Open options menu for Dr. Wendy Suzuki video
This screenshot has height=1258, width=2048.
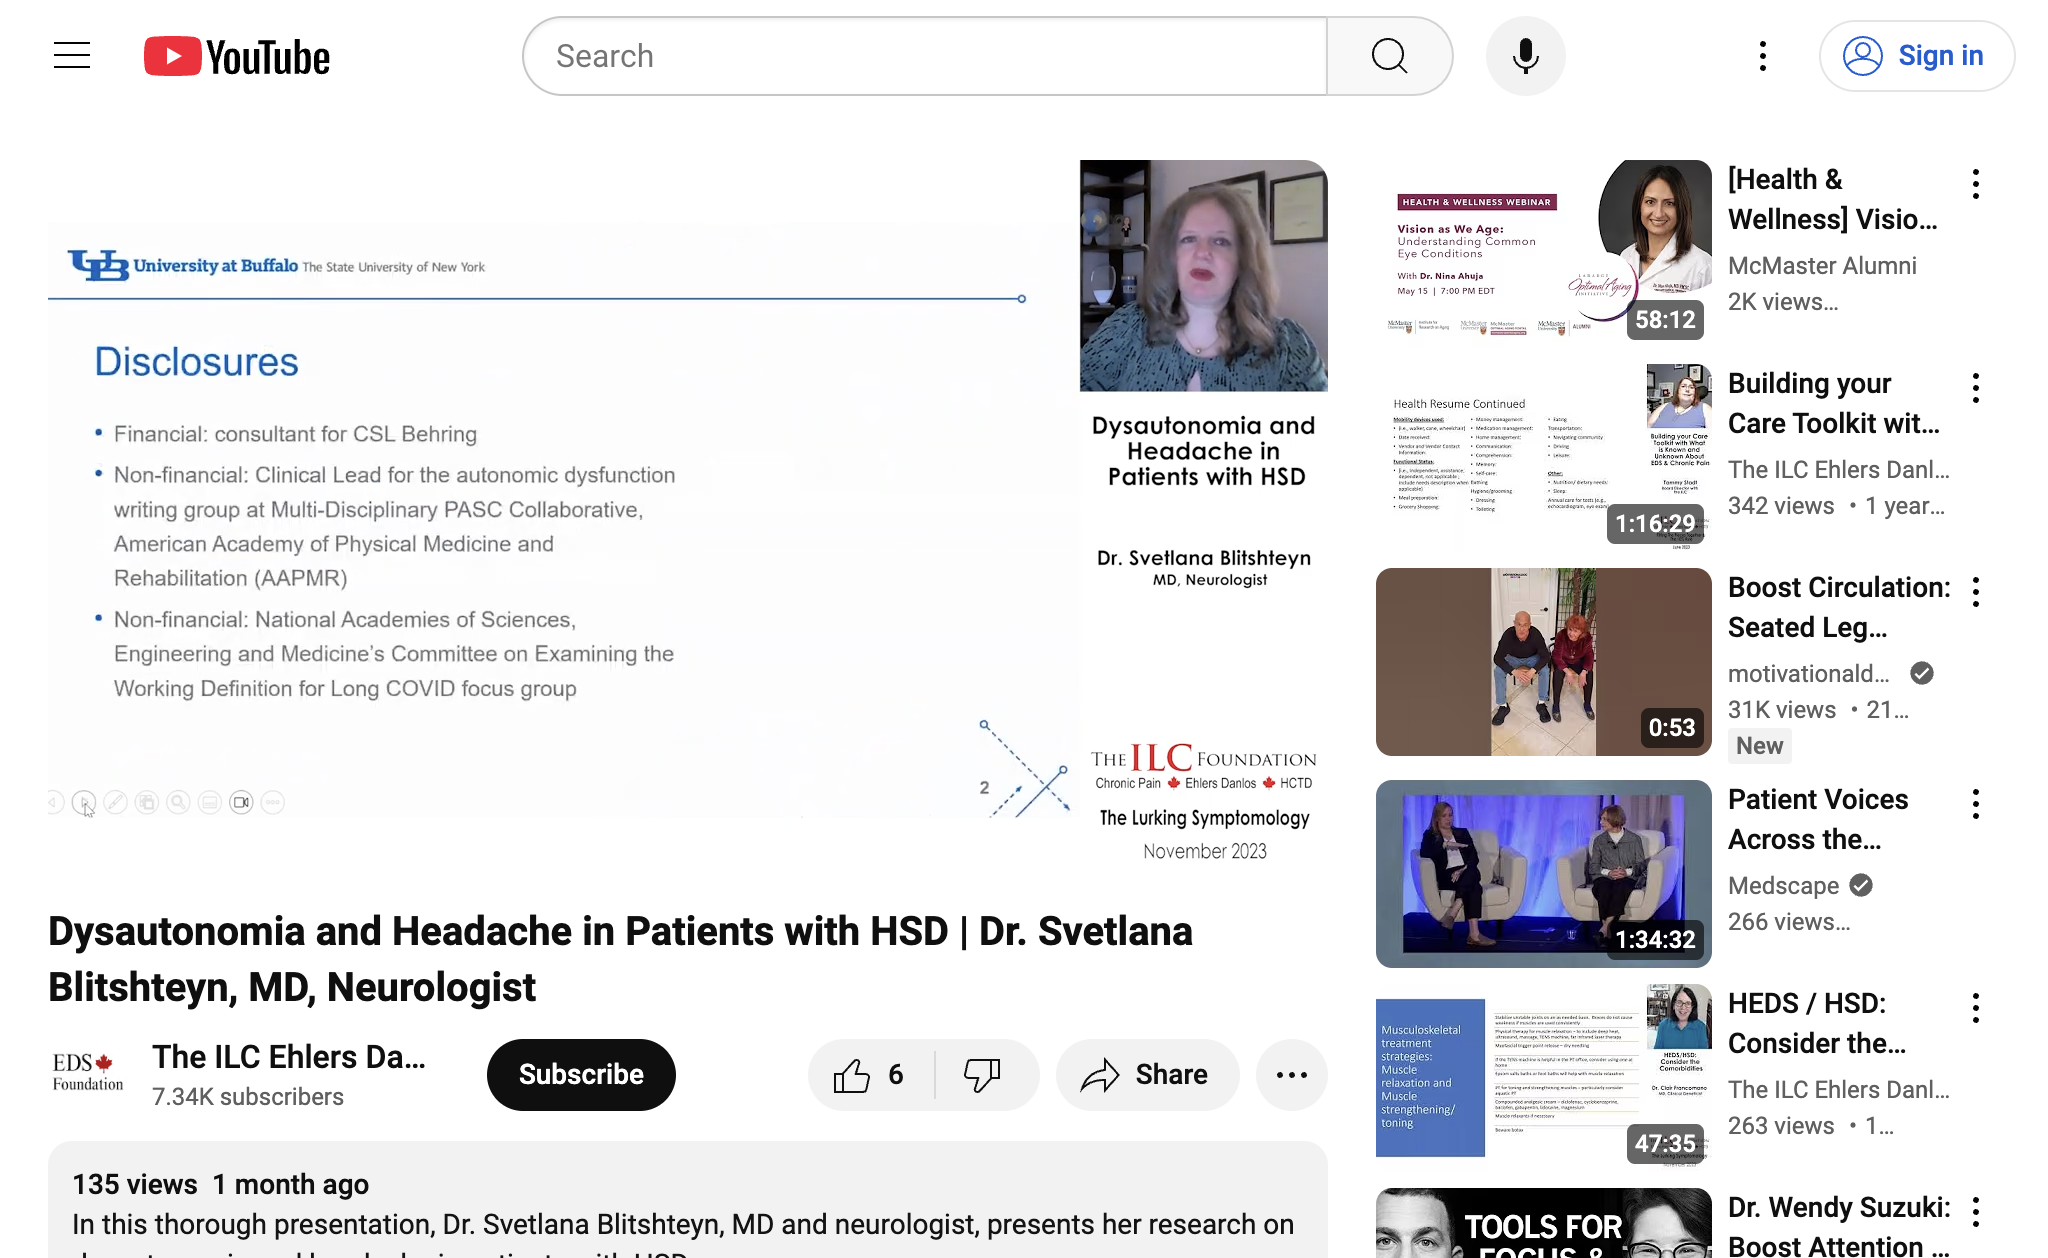1976,1212
